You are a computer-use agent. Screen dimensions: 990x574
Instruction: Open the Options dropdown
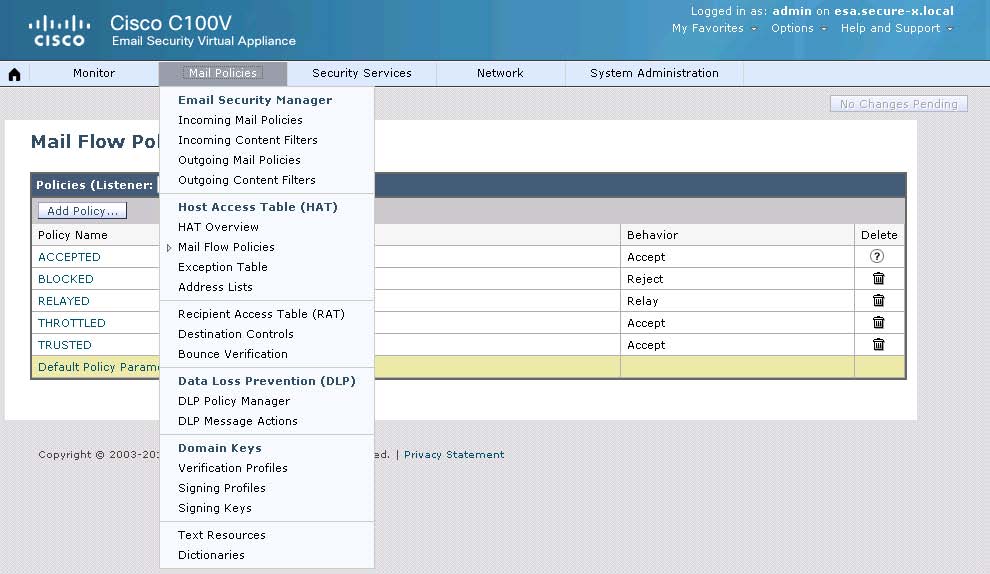click(799, 28)
